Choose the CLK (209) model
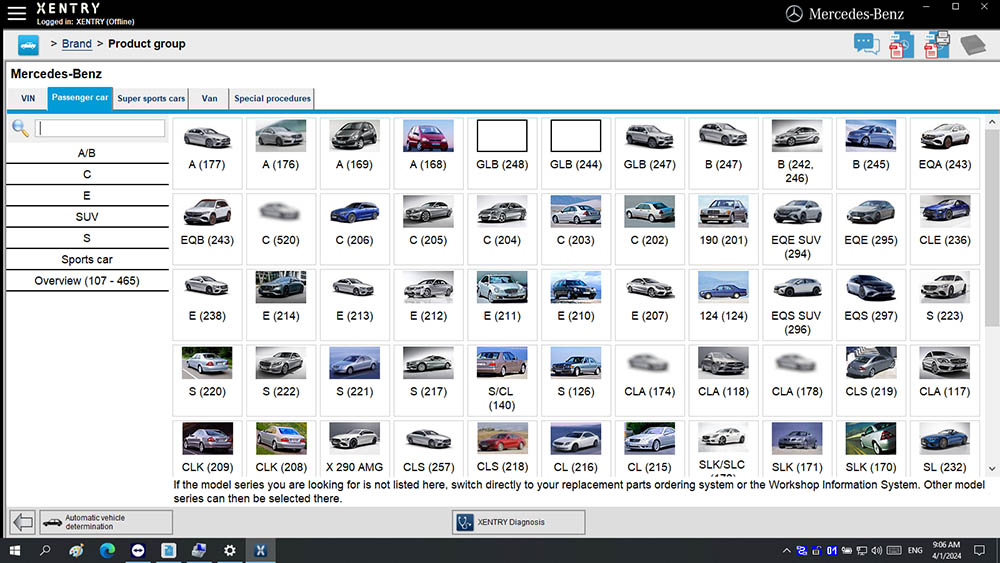This screenshot has width=1000, height=563. [207, 448]
